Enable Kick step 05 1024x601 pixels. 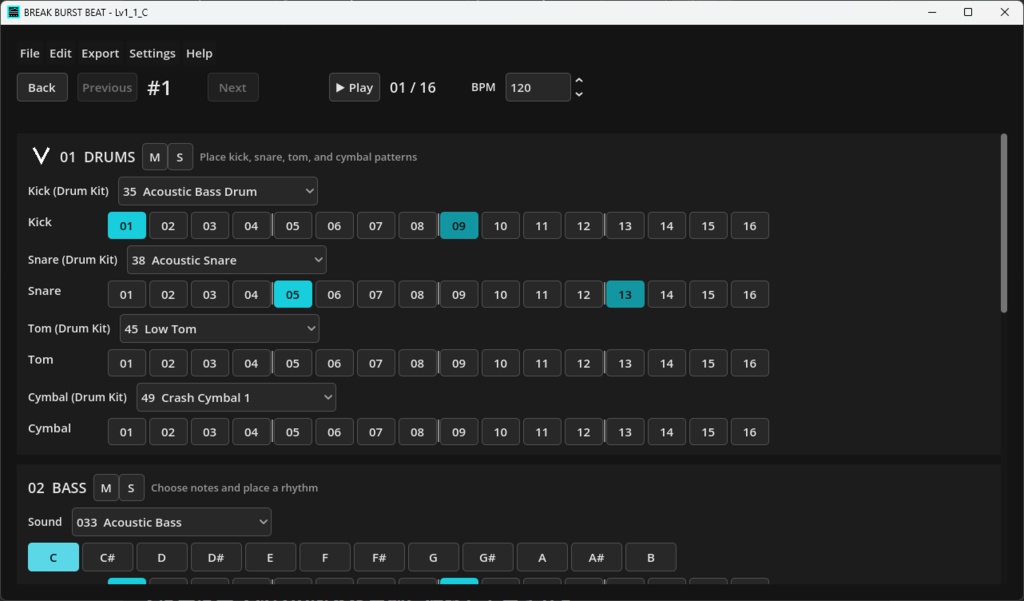tap(293, 226)
